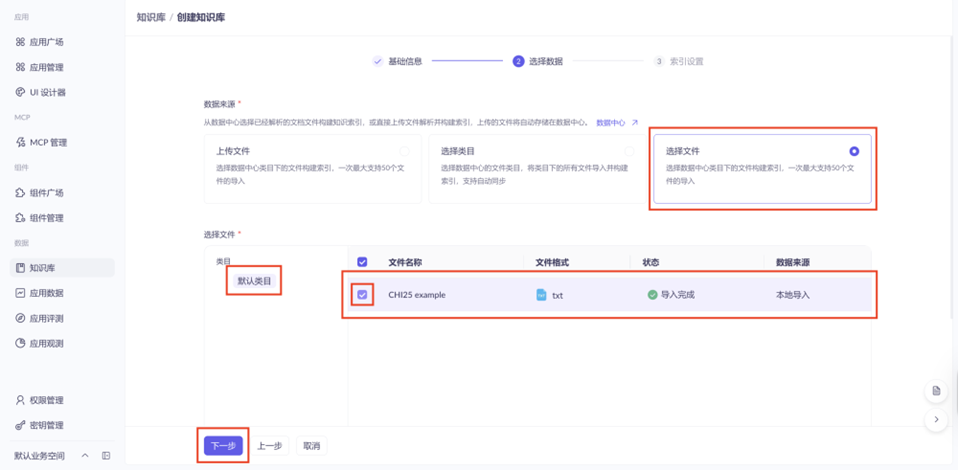The width and height of the screenshot is (958, 470).
Task: Select 应用评测 sidebar text label
Action: [46, 318]
